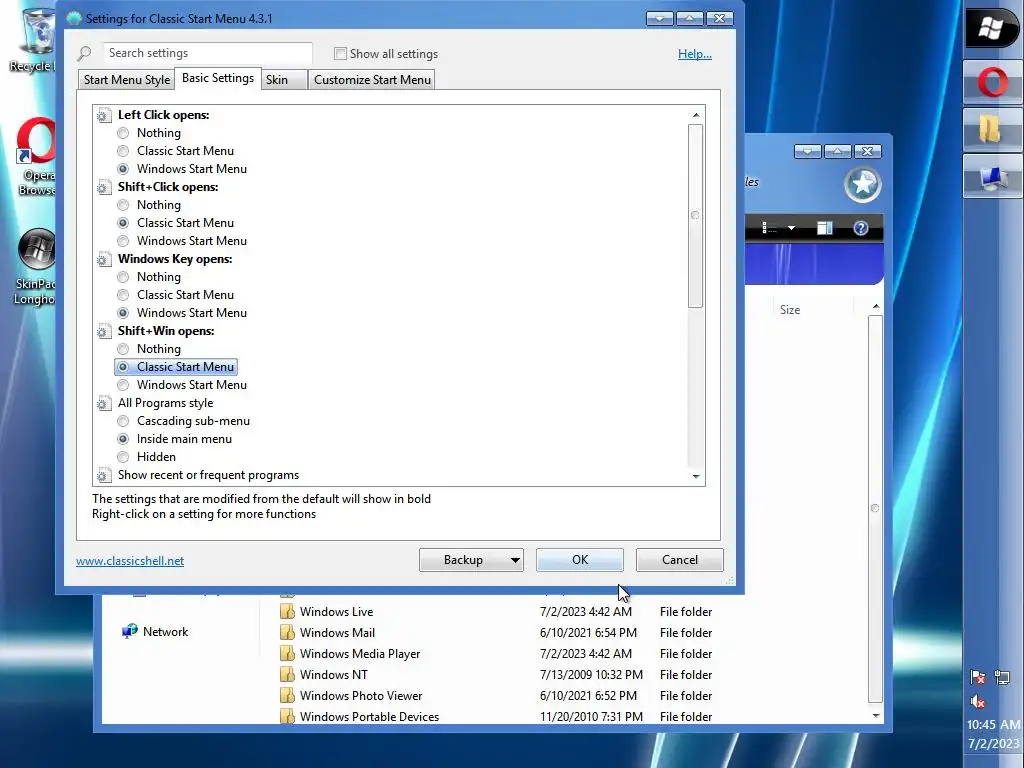The height and width of the screenshot is (768, 1024).
Task: Select the Opera Browser desktop shortcut
Action: (x=36, y=157)
